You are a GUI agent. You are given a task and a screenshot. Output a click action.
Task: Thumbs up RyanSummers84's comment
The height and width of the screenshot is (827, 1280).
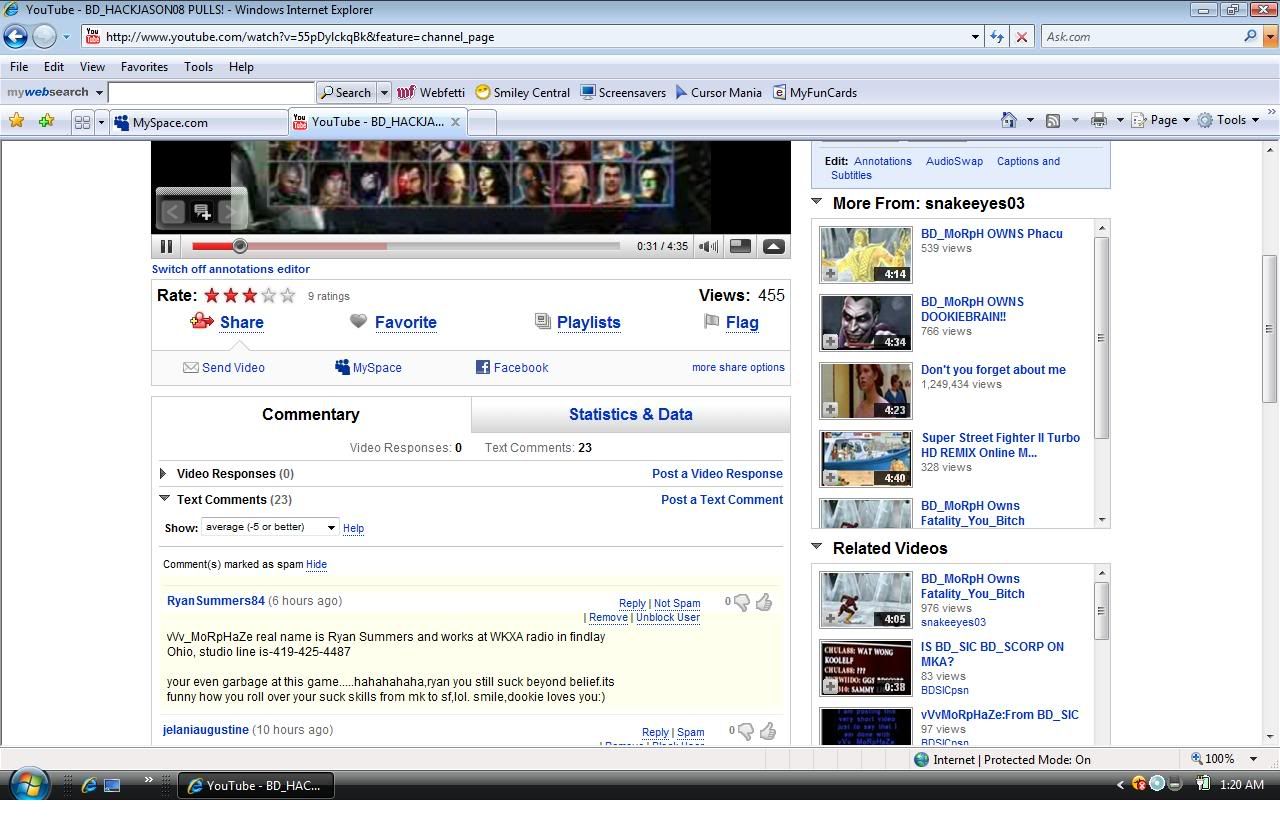pyautogui.click(x=764, y=602)
